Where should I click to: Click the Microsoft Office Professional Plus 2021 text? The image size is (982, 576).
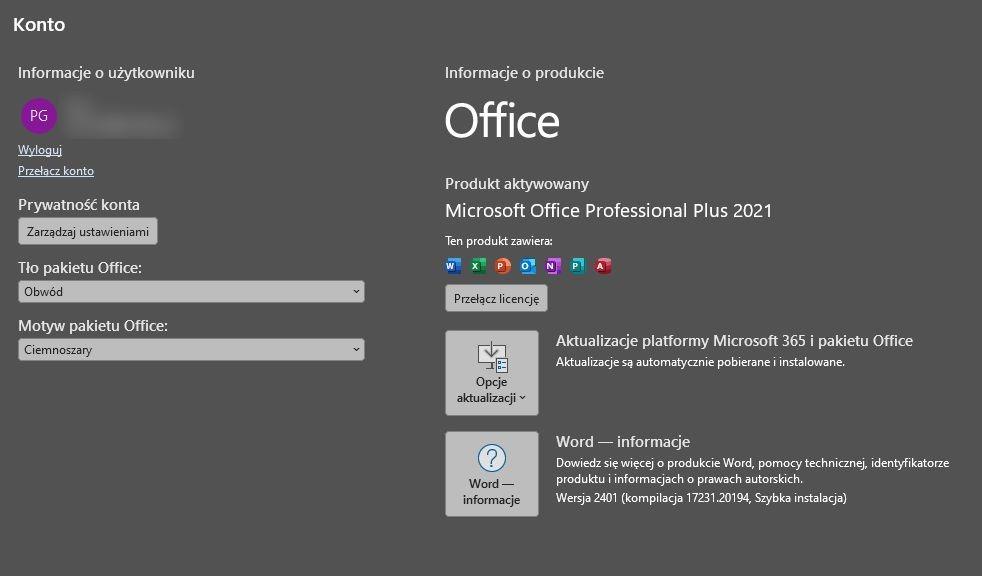[x=609, y=210]
